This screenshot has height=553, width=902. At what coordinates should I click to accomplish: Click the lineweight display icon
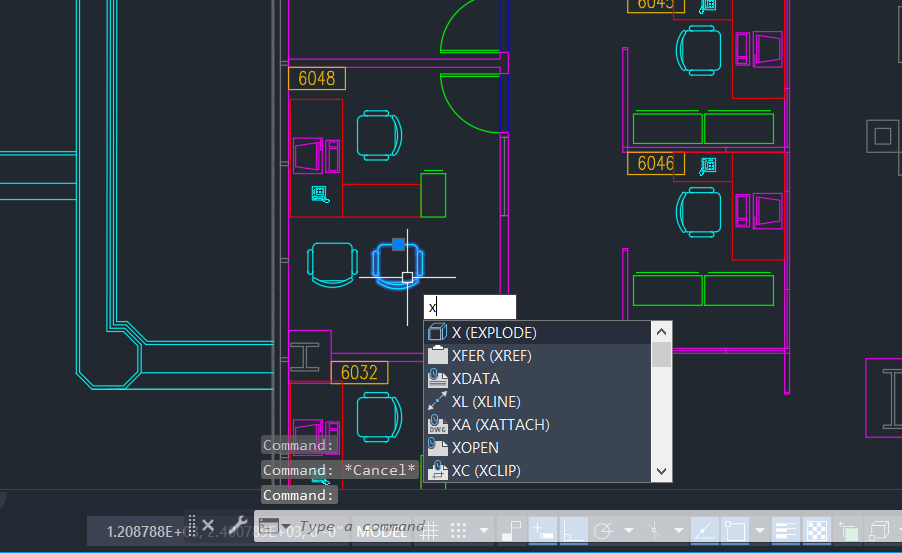tap(786, 530)
